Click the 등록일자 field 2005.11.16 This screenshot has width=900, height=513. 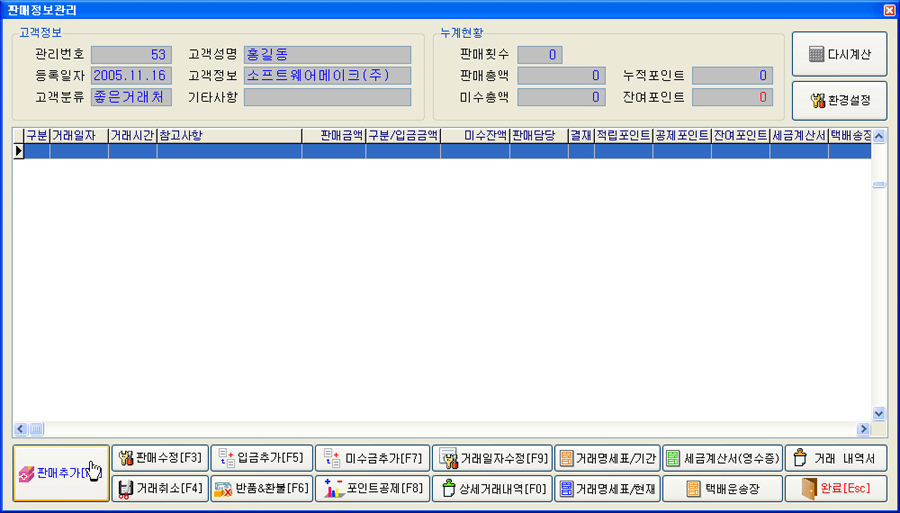[x=131, y=75]
